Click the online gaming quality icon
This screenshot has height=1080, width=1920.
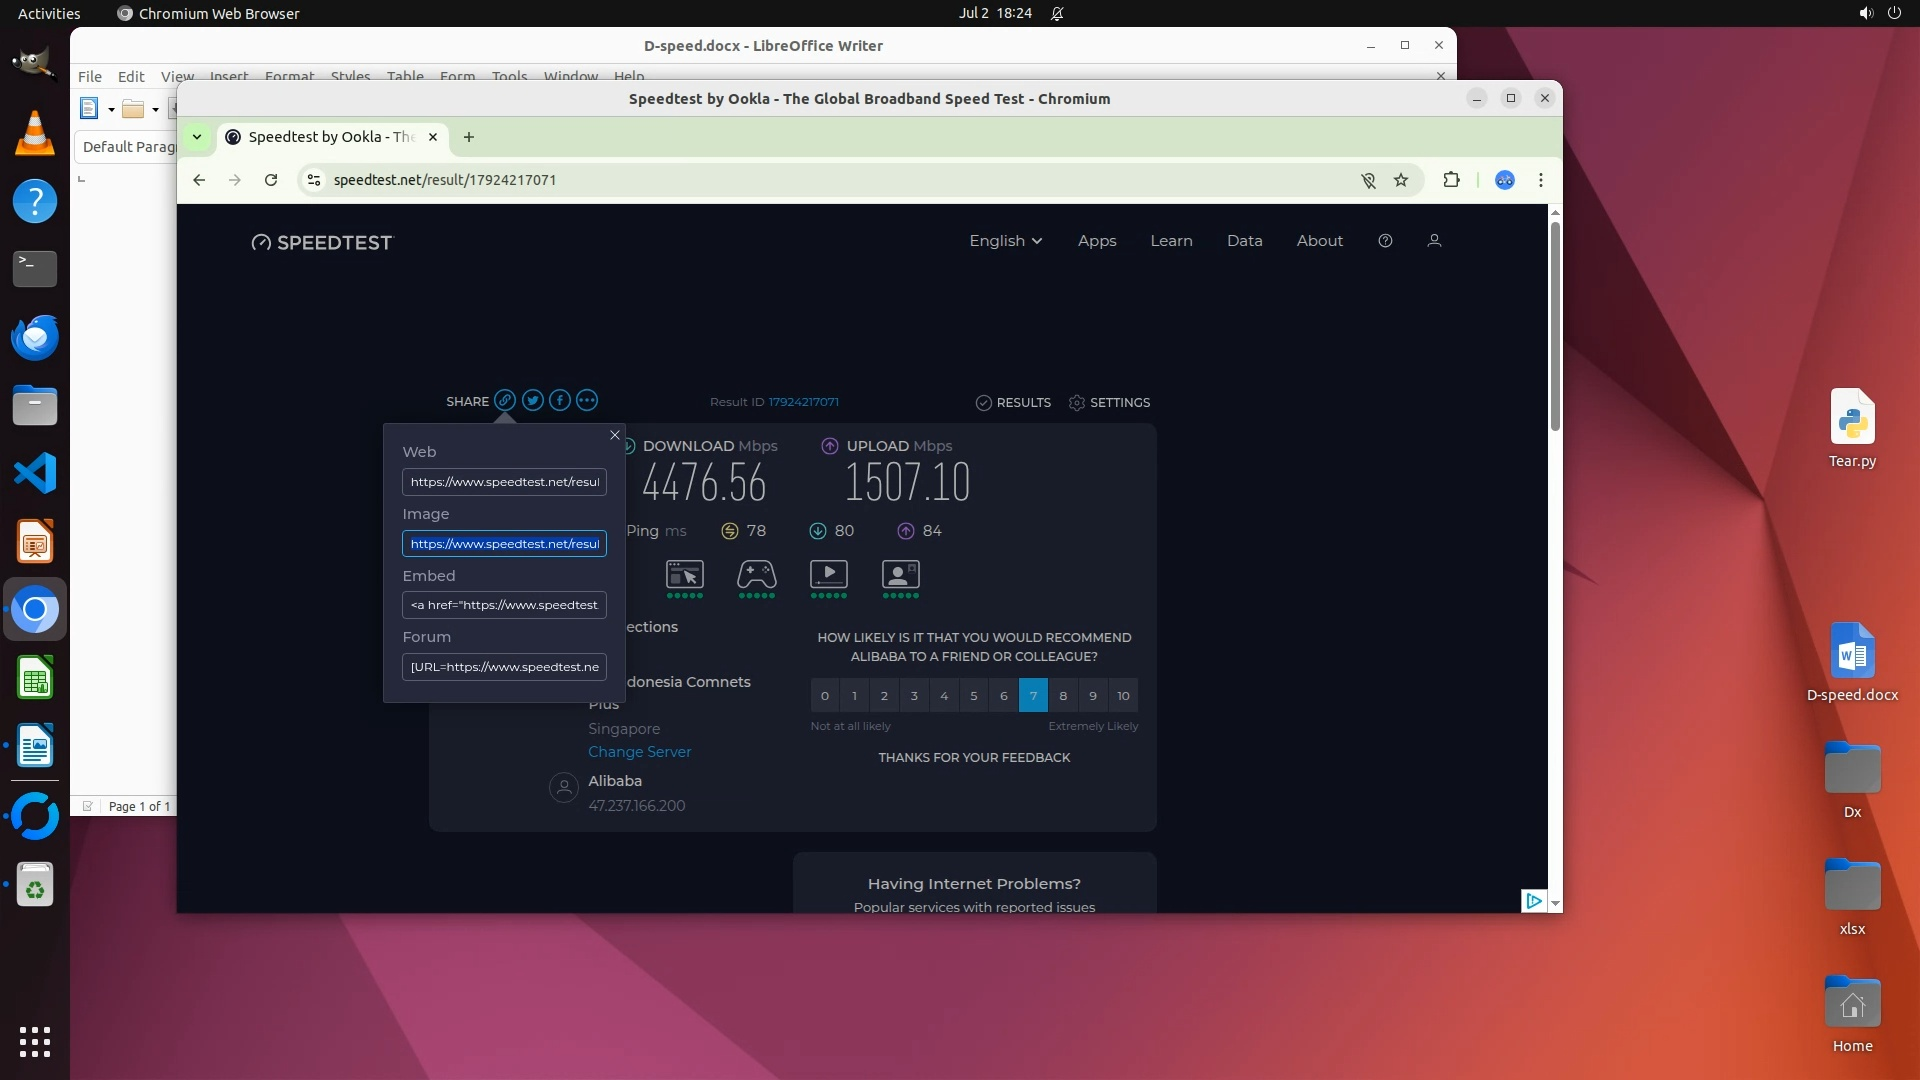tap(756, 575)
